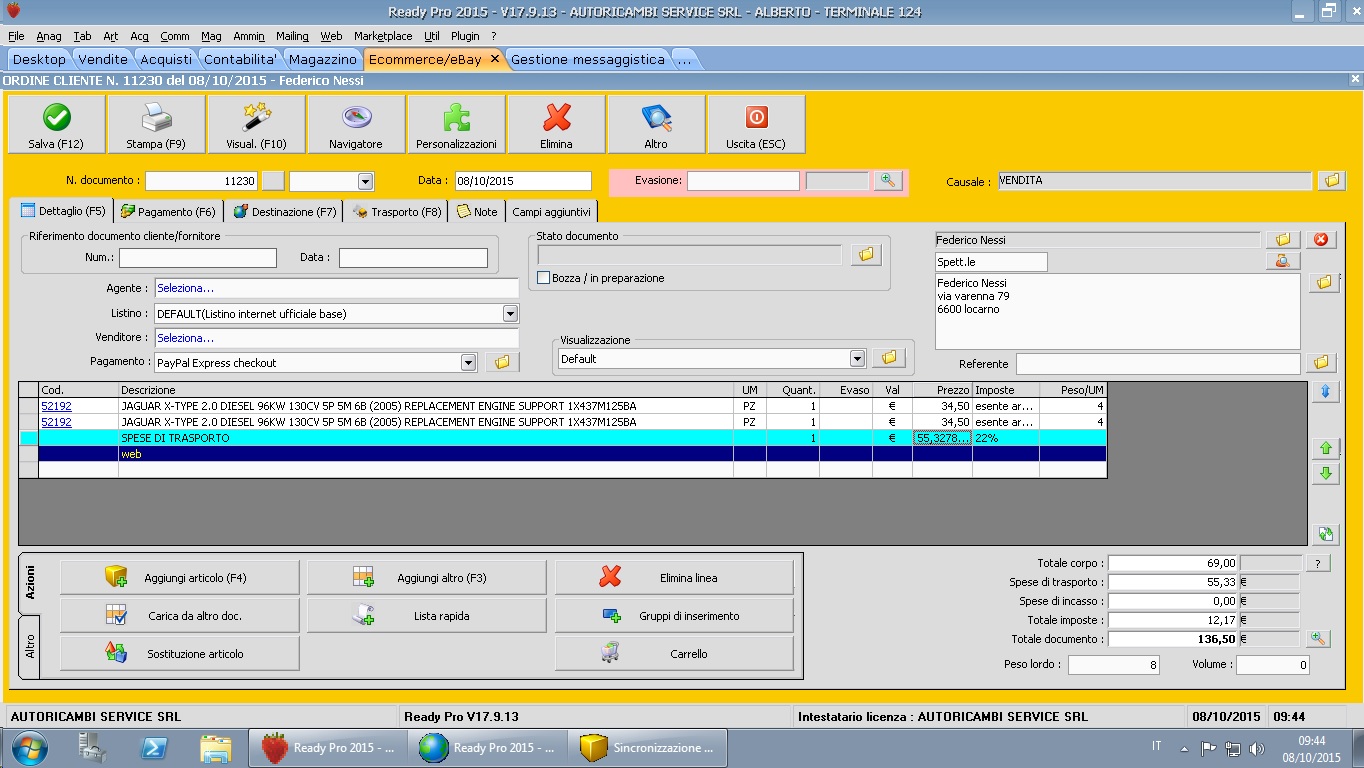Click the magnifier next to Evasione field
This screenshot has width=1364, height=768.
[x=887, y=181]
